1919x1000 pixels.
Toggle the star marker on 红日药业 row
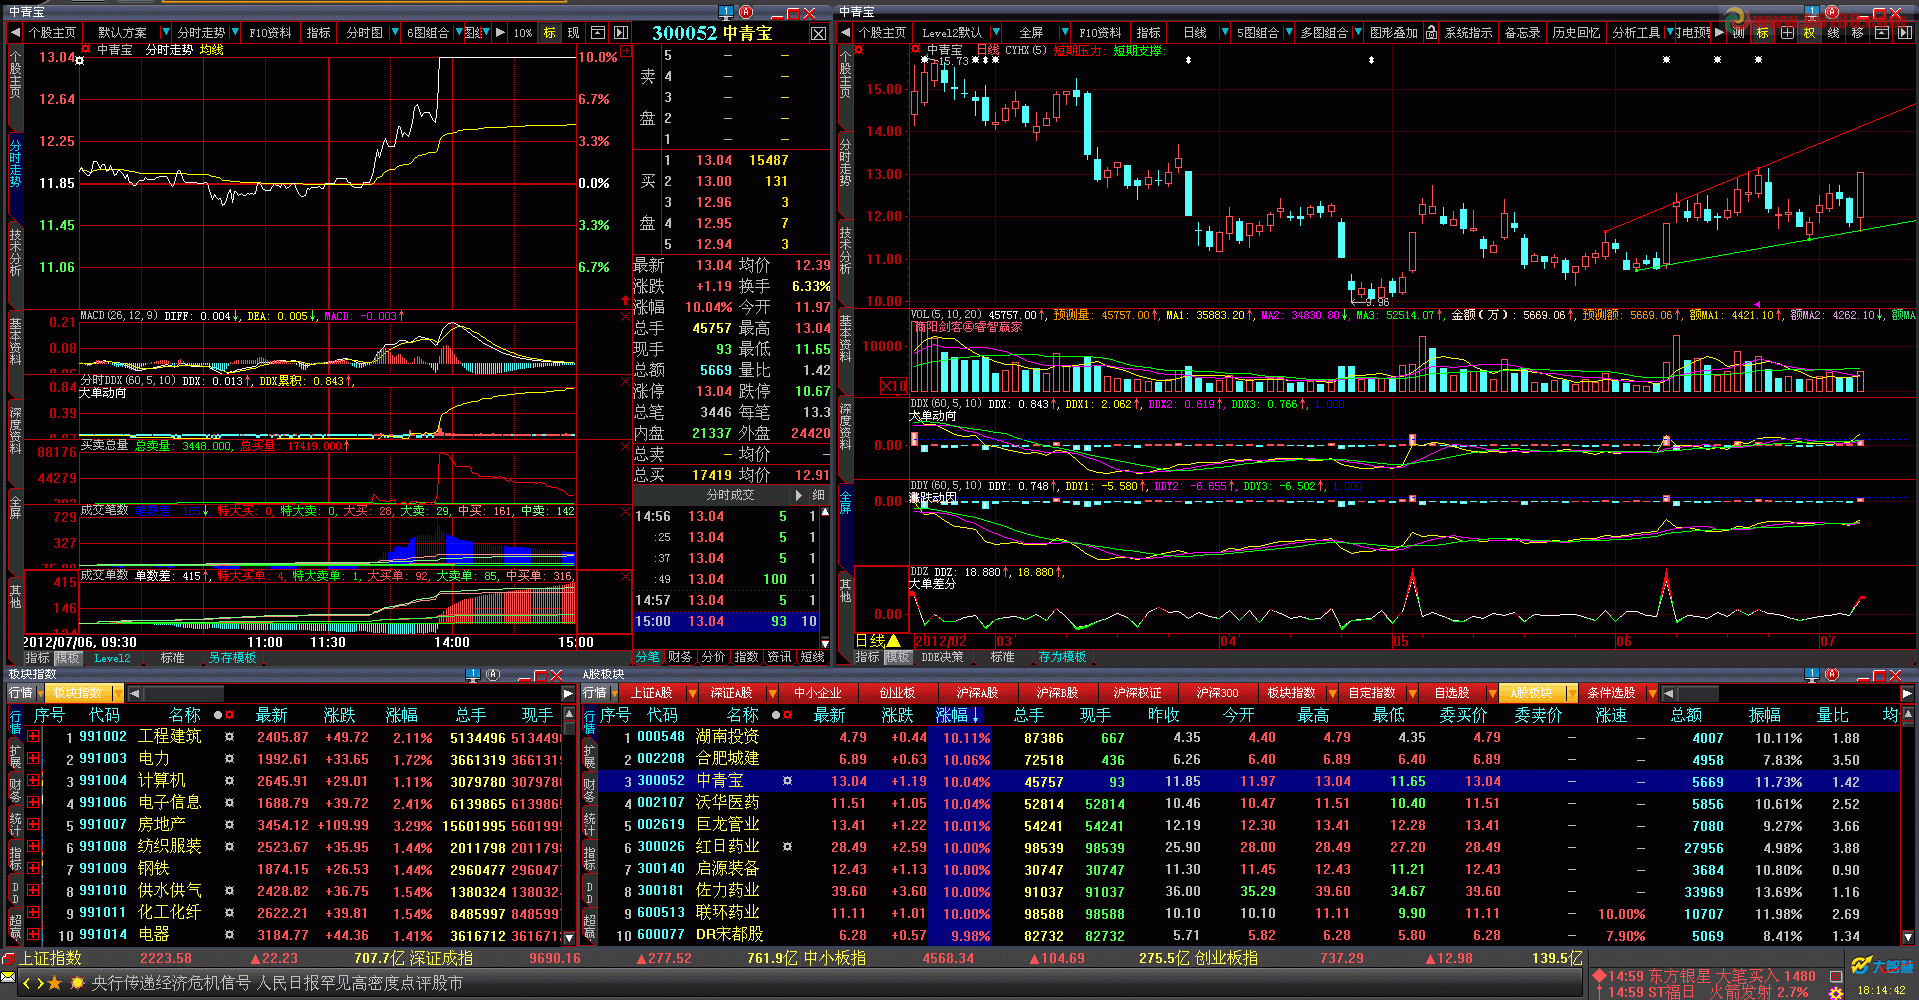(787, 847)
